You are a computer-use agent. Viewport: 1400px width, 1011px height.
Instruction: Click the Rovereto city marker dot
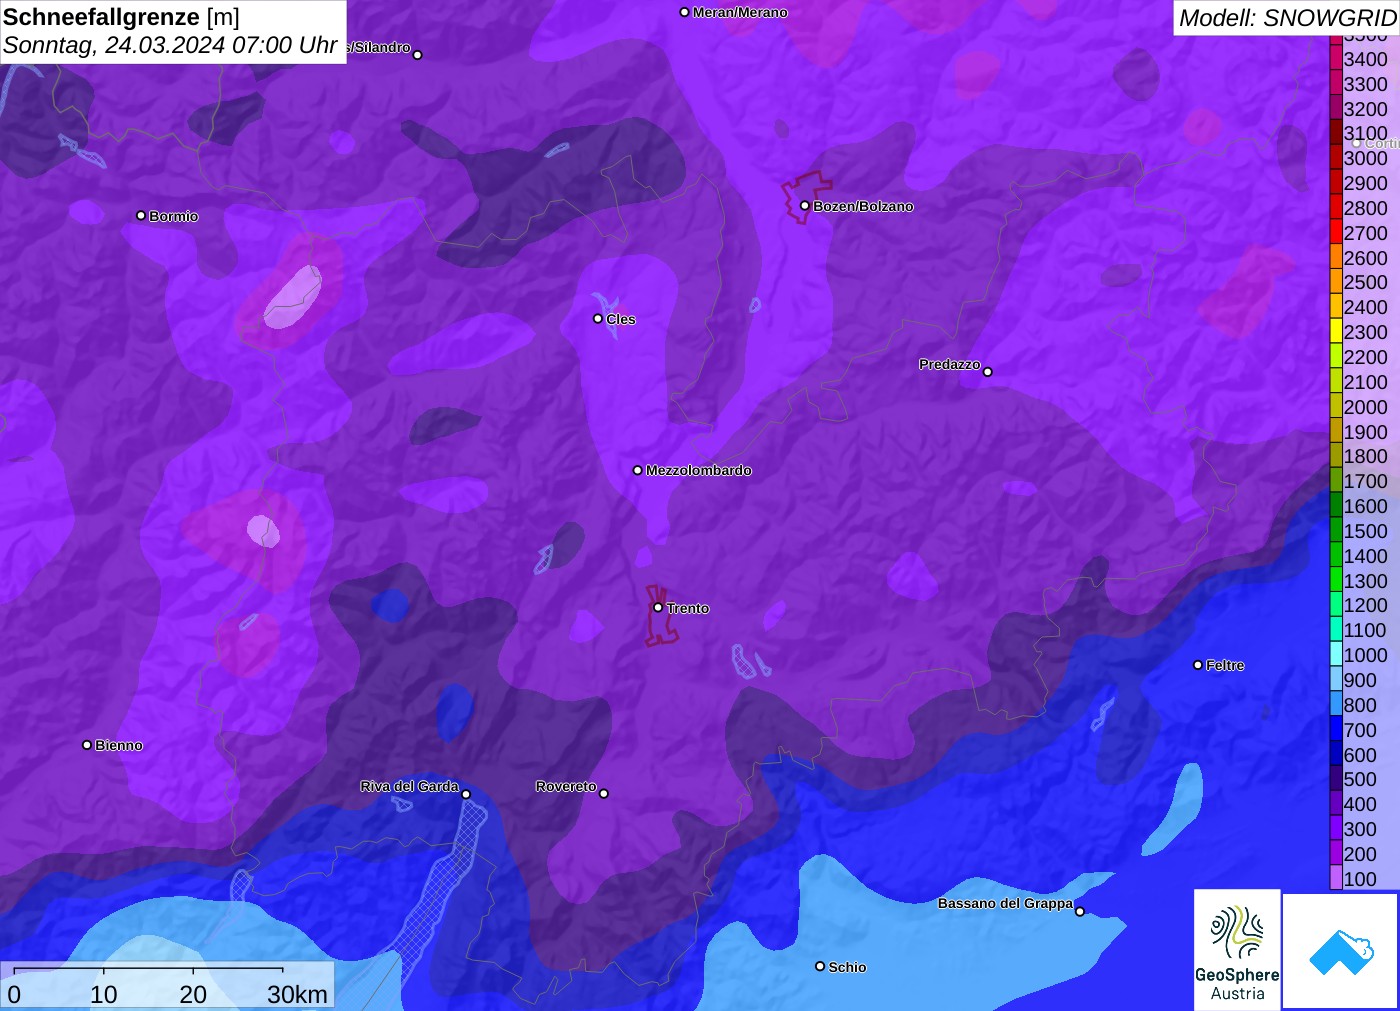point(604,794)
